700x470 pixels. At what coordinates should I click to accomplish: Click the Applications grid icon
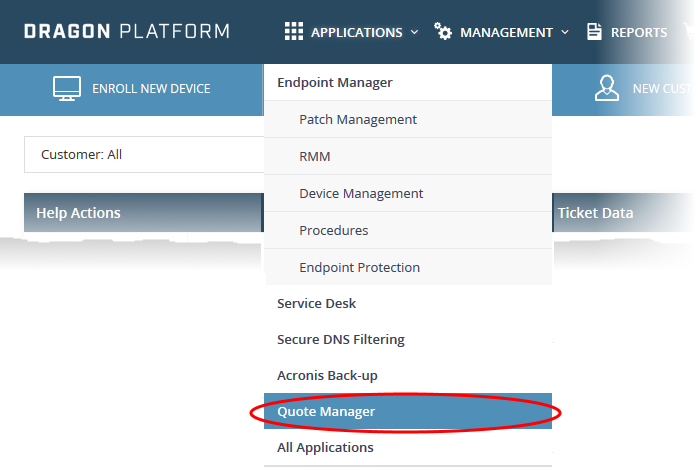294,32
